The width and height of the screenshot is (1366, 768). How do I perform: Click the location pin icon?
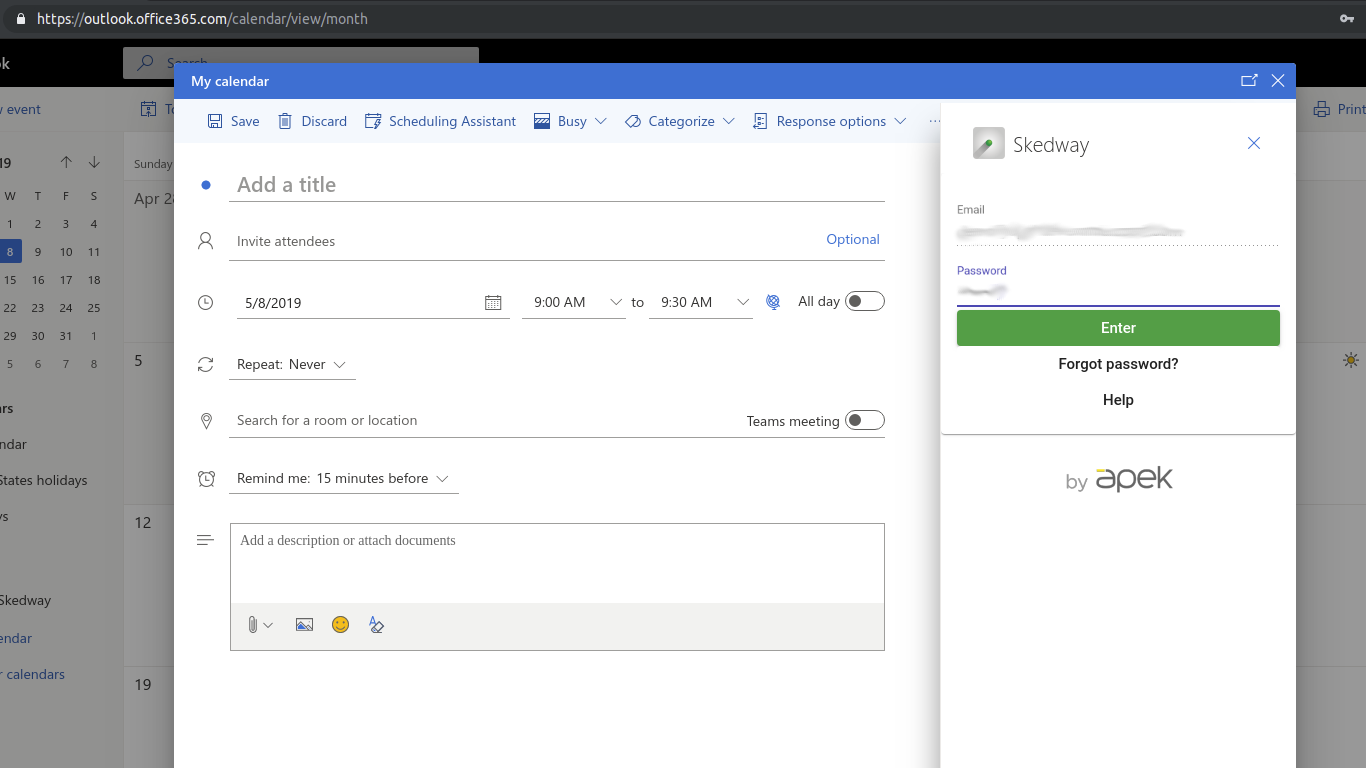206,421
